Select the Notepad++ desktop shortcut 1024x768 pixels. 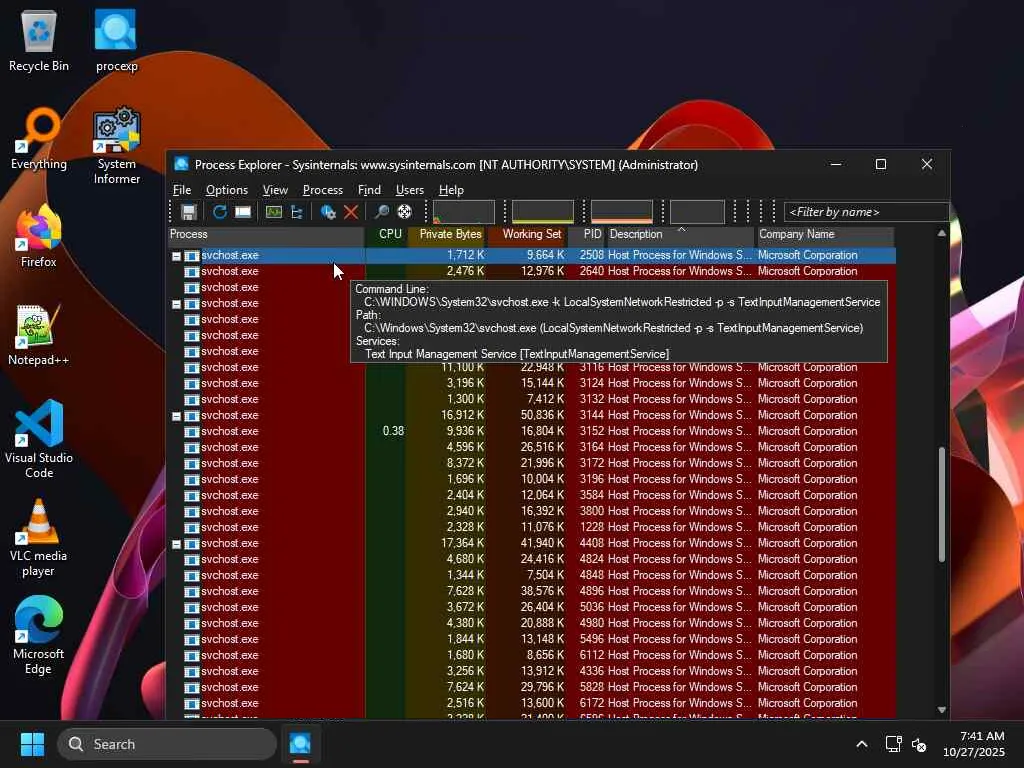[x=39, y=334]
